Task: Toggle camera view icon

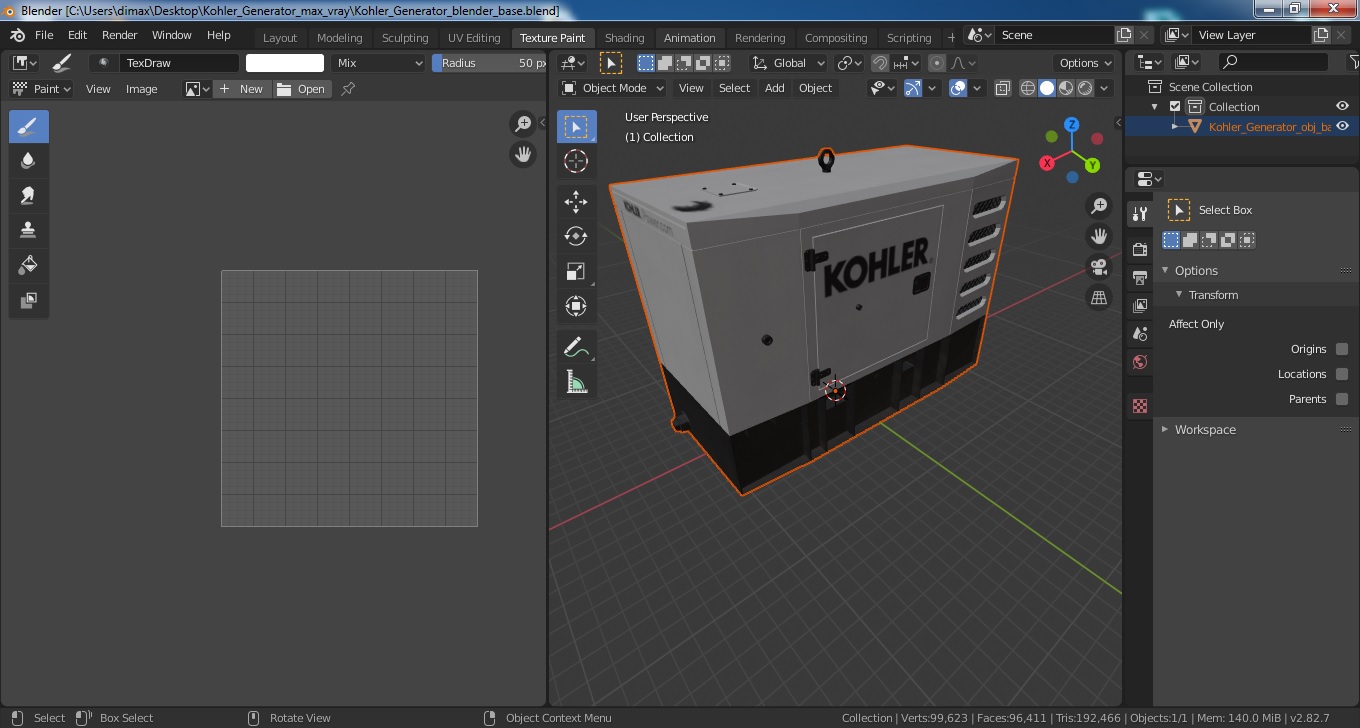Action: 1099,267
